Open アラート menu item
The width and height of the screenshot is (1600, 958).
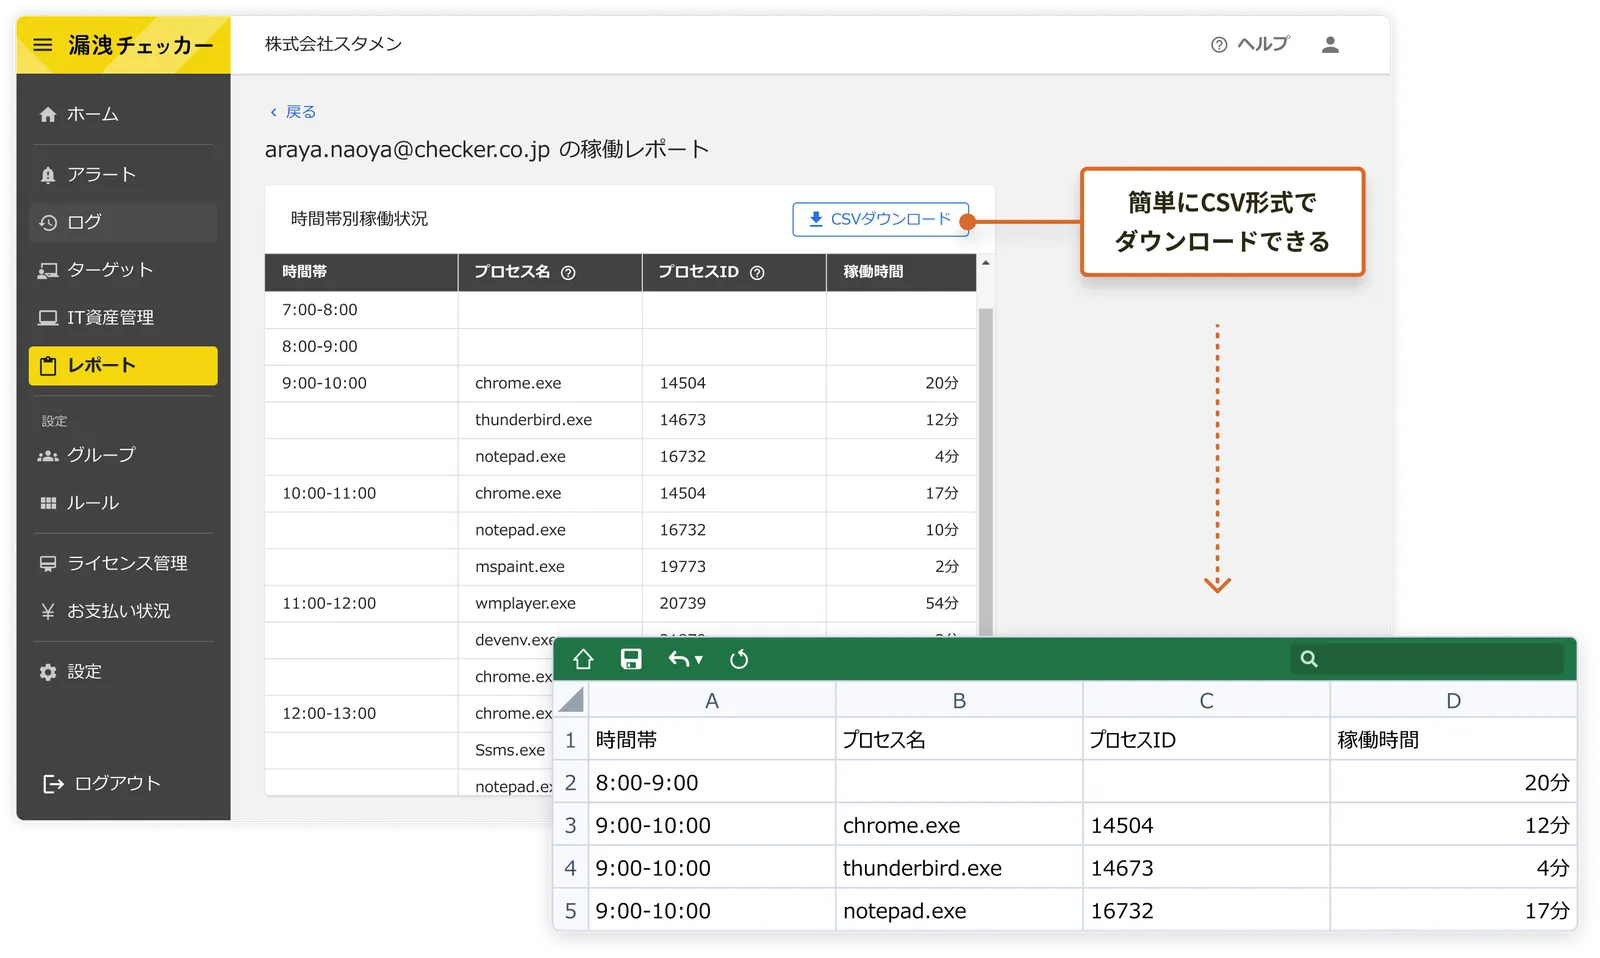pos(123,175)
